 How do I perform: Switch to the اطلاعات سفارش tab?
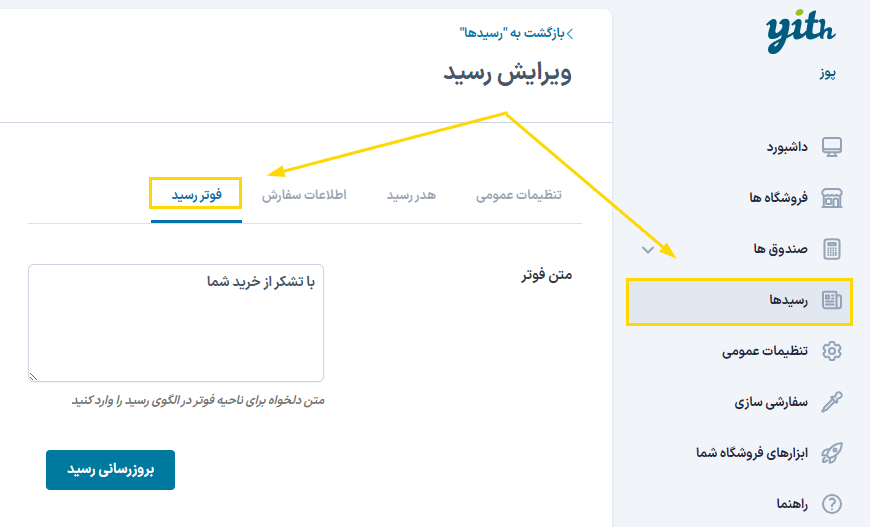(x=304, y=195)
